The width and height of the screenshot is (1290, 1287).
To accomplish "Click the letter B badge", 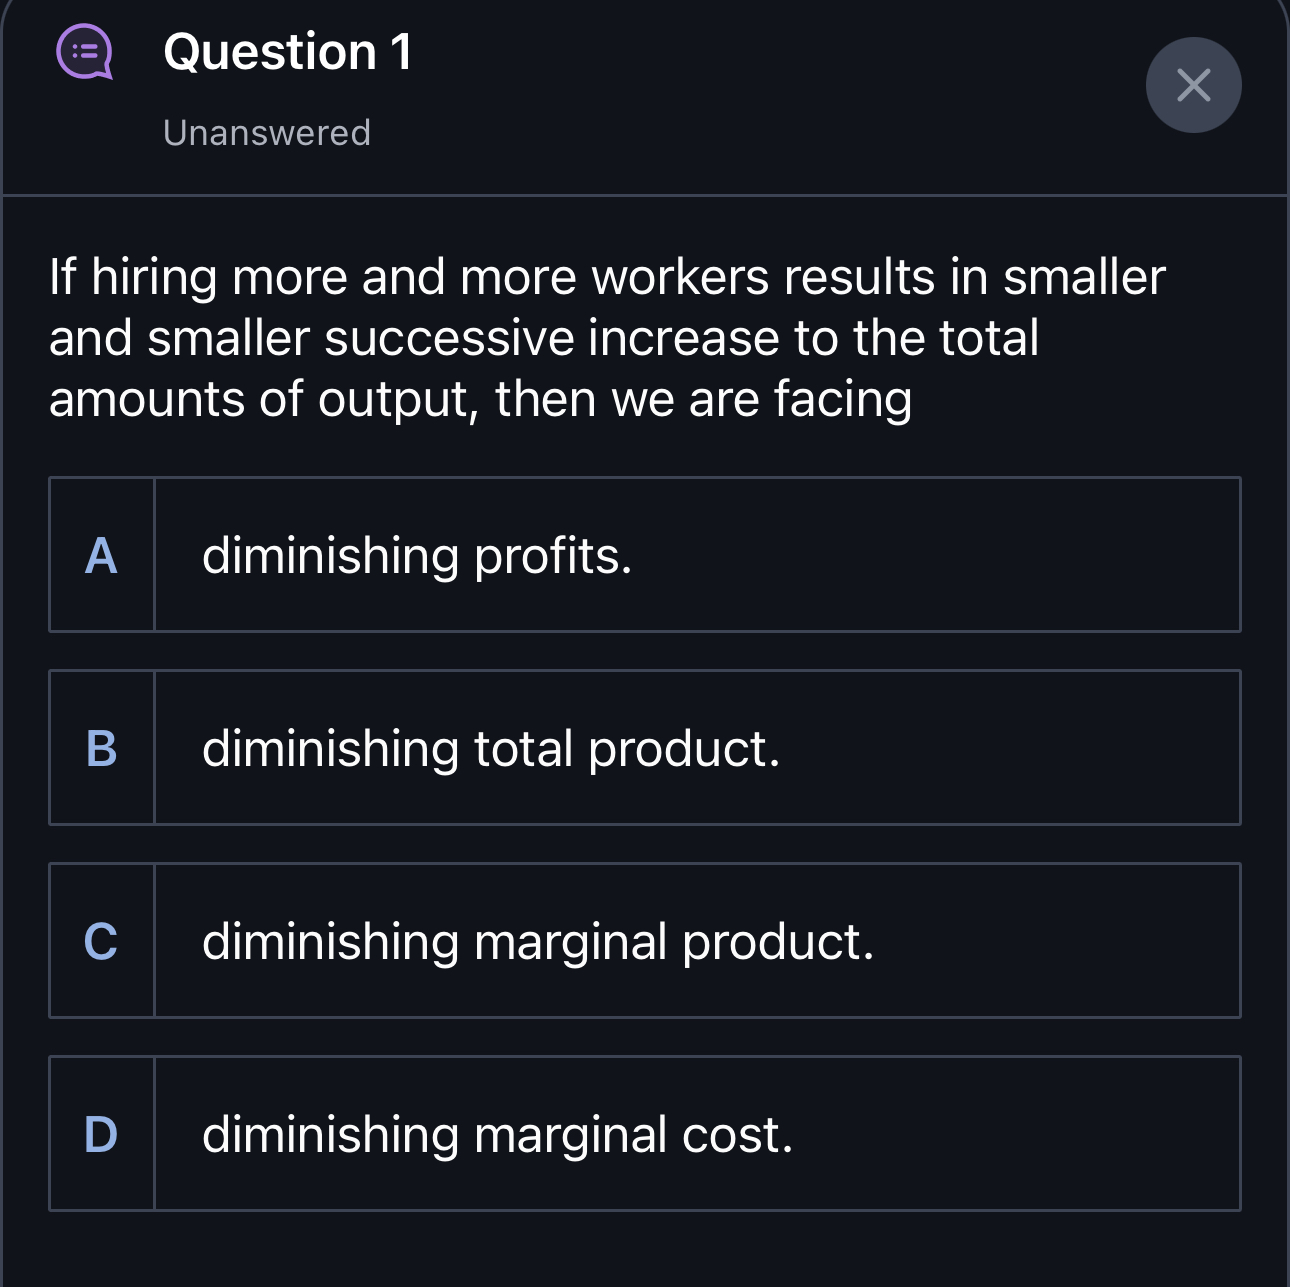I will pyautogui.click(x=100, y=750).
